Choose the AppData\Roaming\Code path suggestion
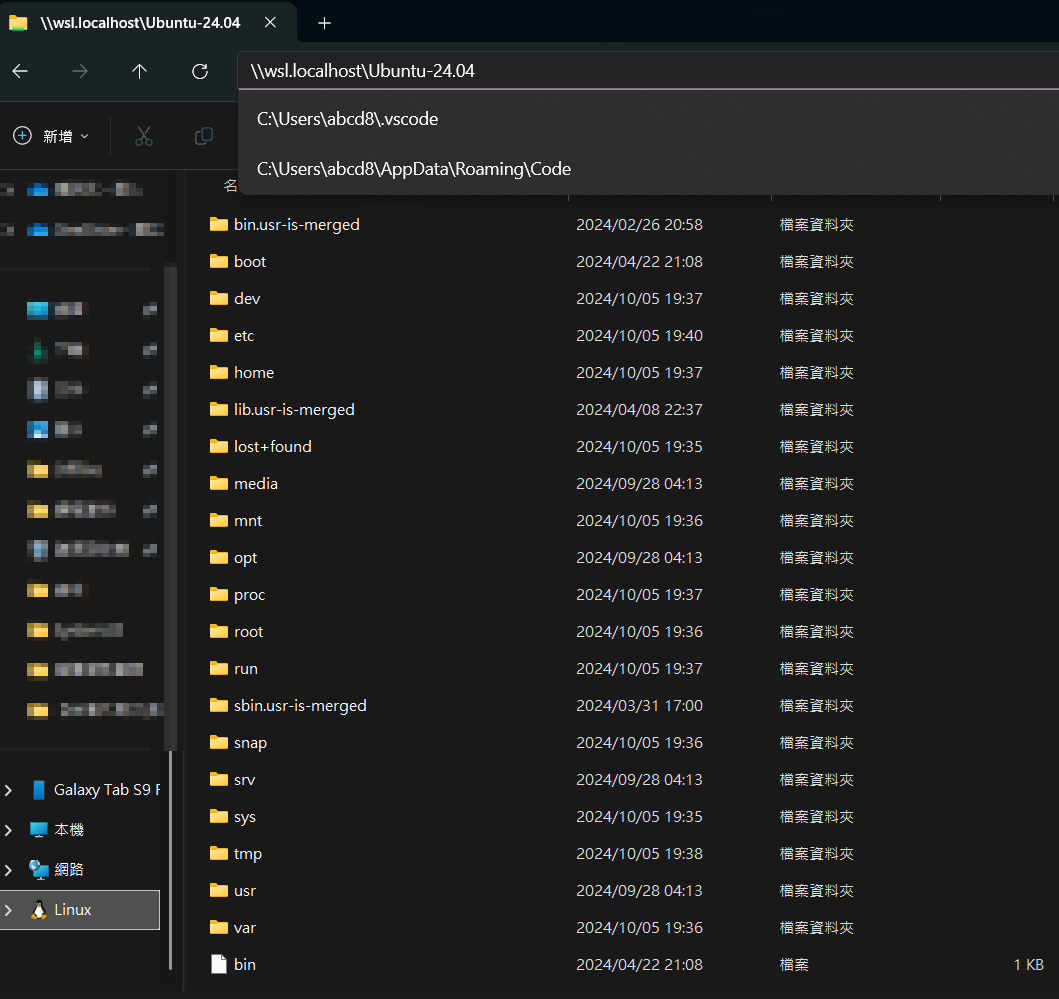This screenshot has width=1059, height=999. click(x=413, y=169)
